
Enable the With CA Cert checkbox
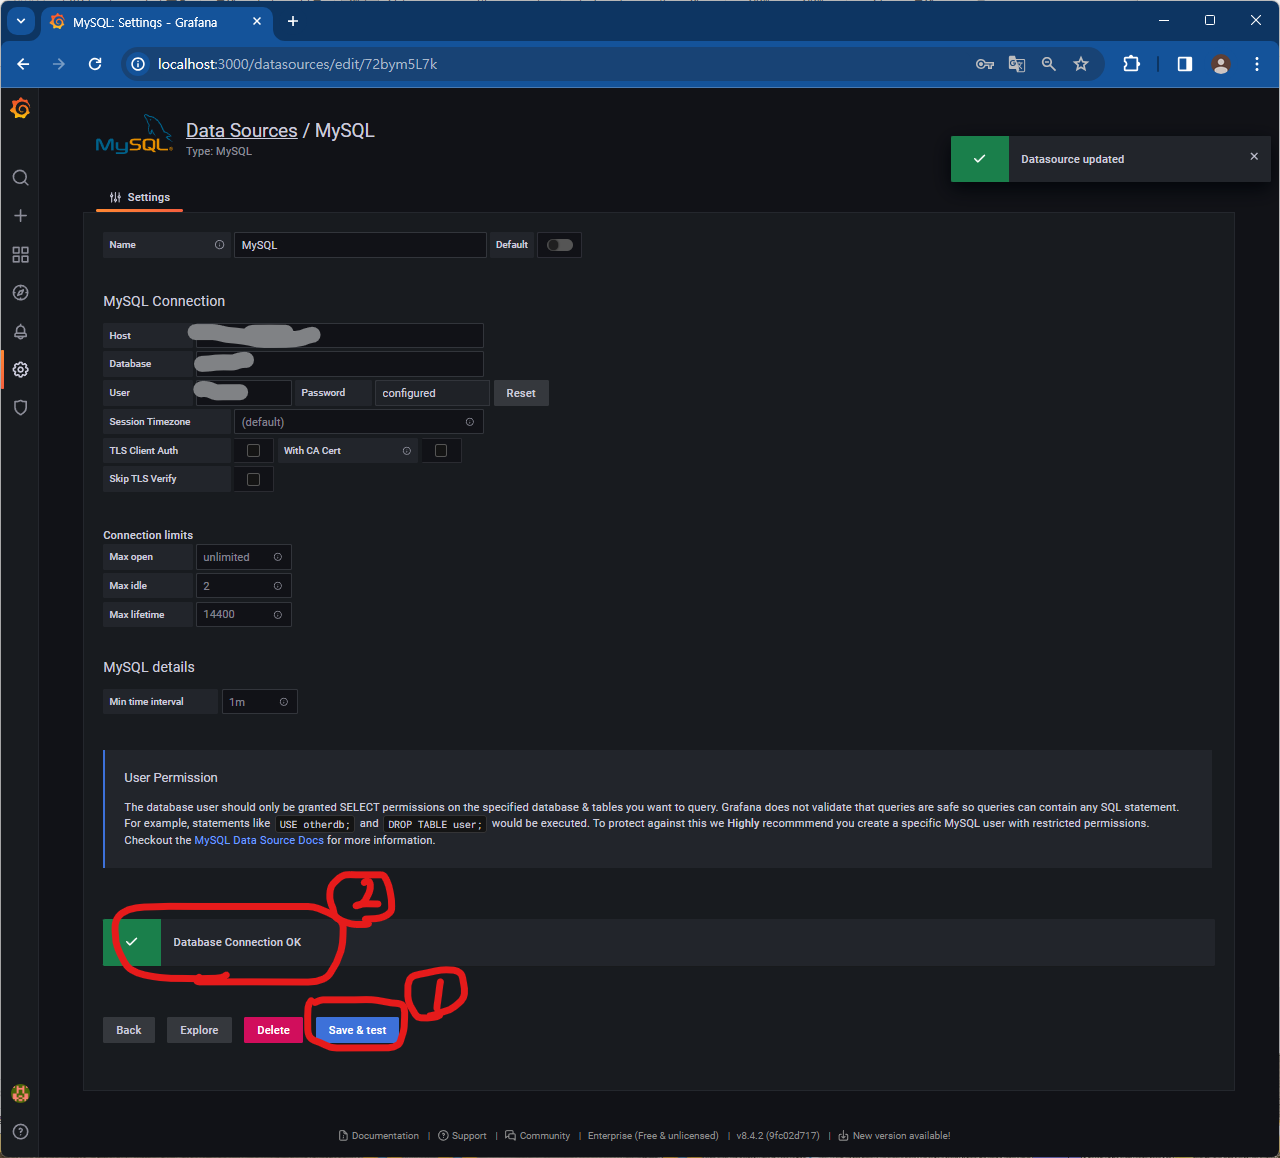(441, 451)
